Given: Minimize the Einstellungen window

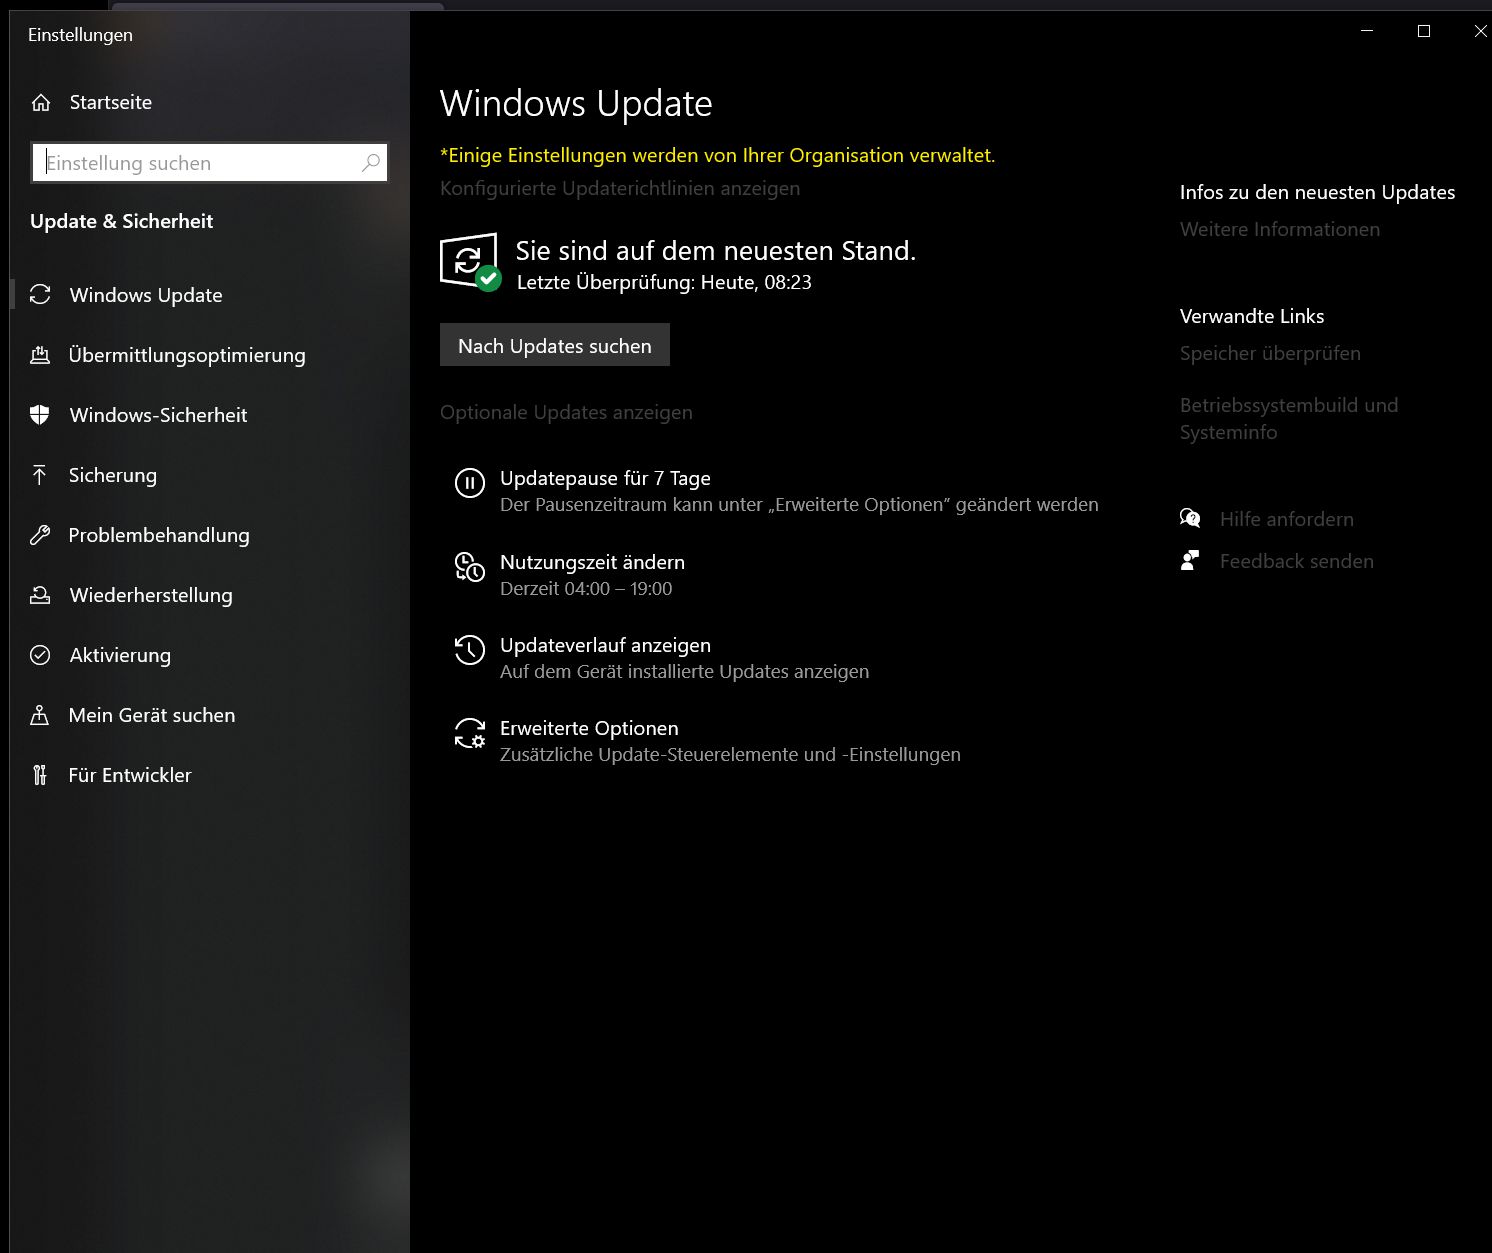Looking at the screenshot, I should point(1367,31).
